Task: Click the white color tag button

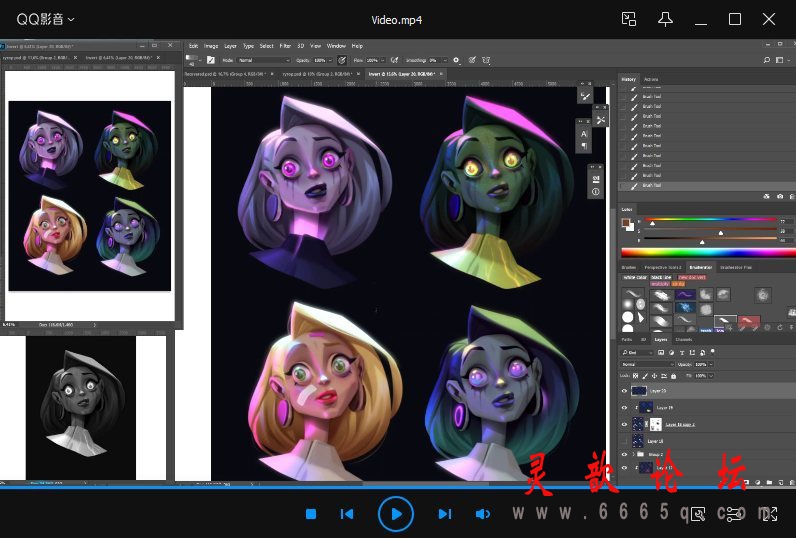Action: pos(635,278)
